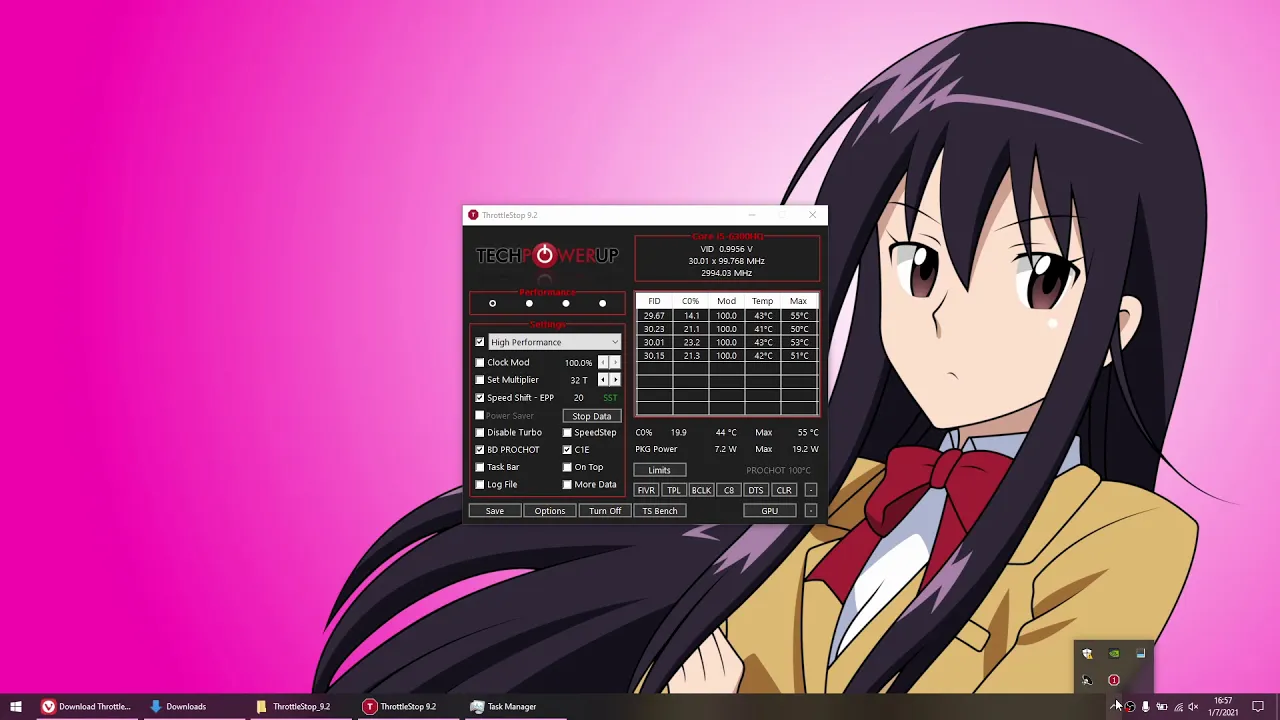Select the first Performance profile radio button
Screen dimensions: 1280x720
[492, 303]
